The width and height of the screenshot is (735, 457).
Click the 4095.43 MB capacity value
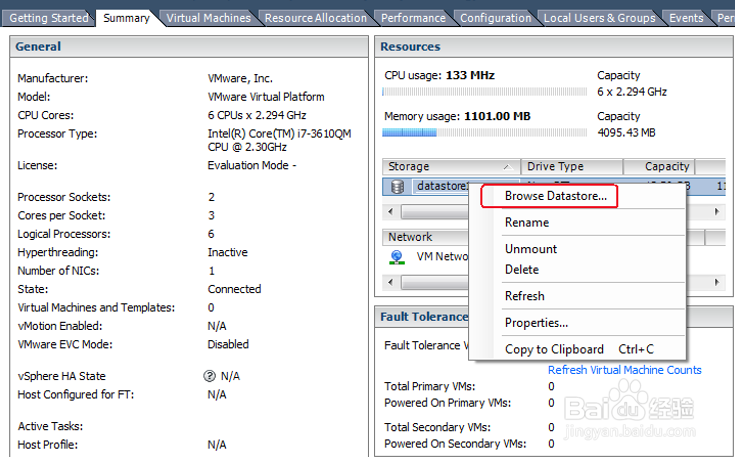coord(626,133)
